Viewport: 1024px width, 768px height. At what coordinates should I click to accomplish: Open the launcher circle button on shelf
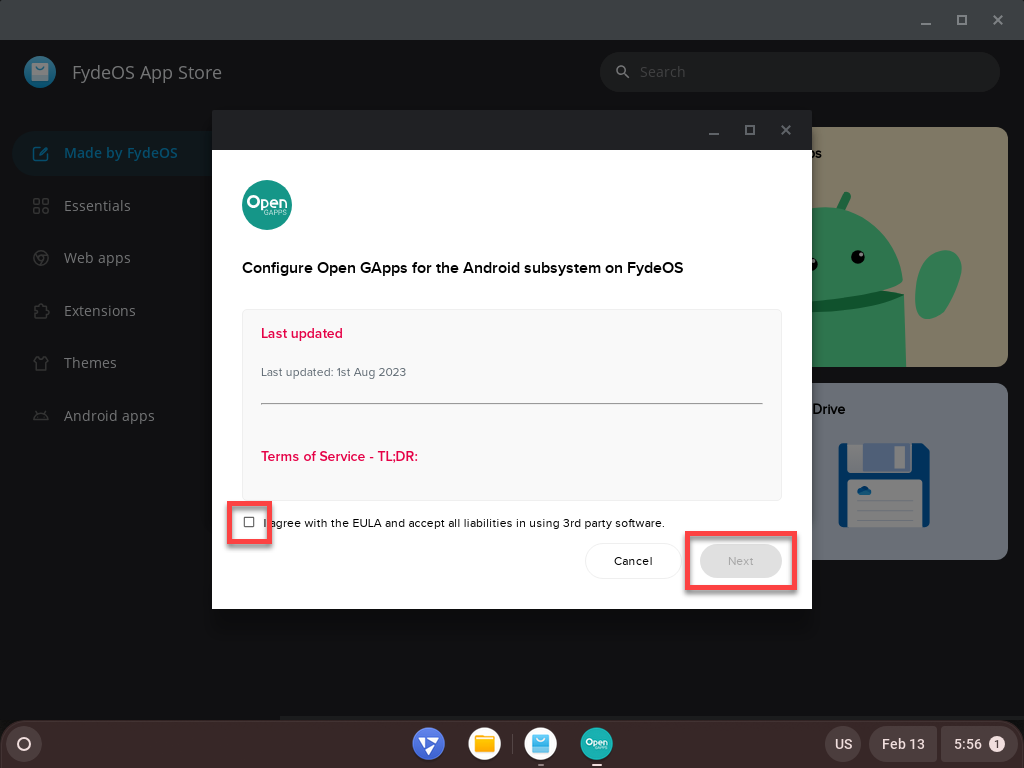pyautogui.click(x=24, y=744)
